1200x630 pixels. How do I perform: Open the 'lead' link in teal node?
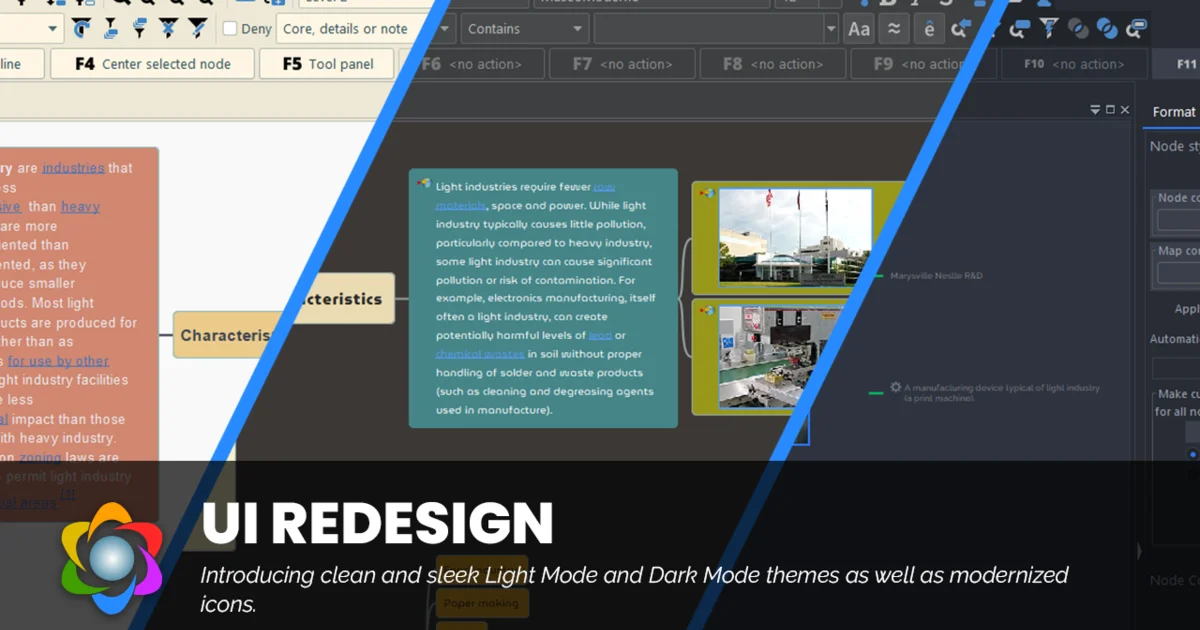coord(600,335)
